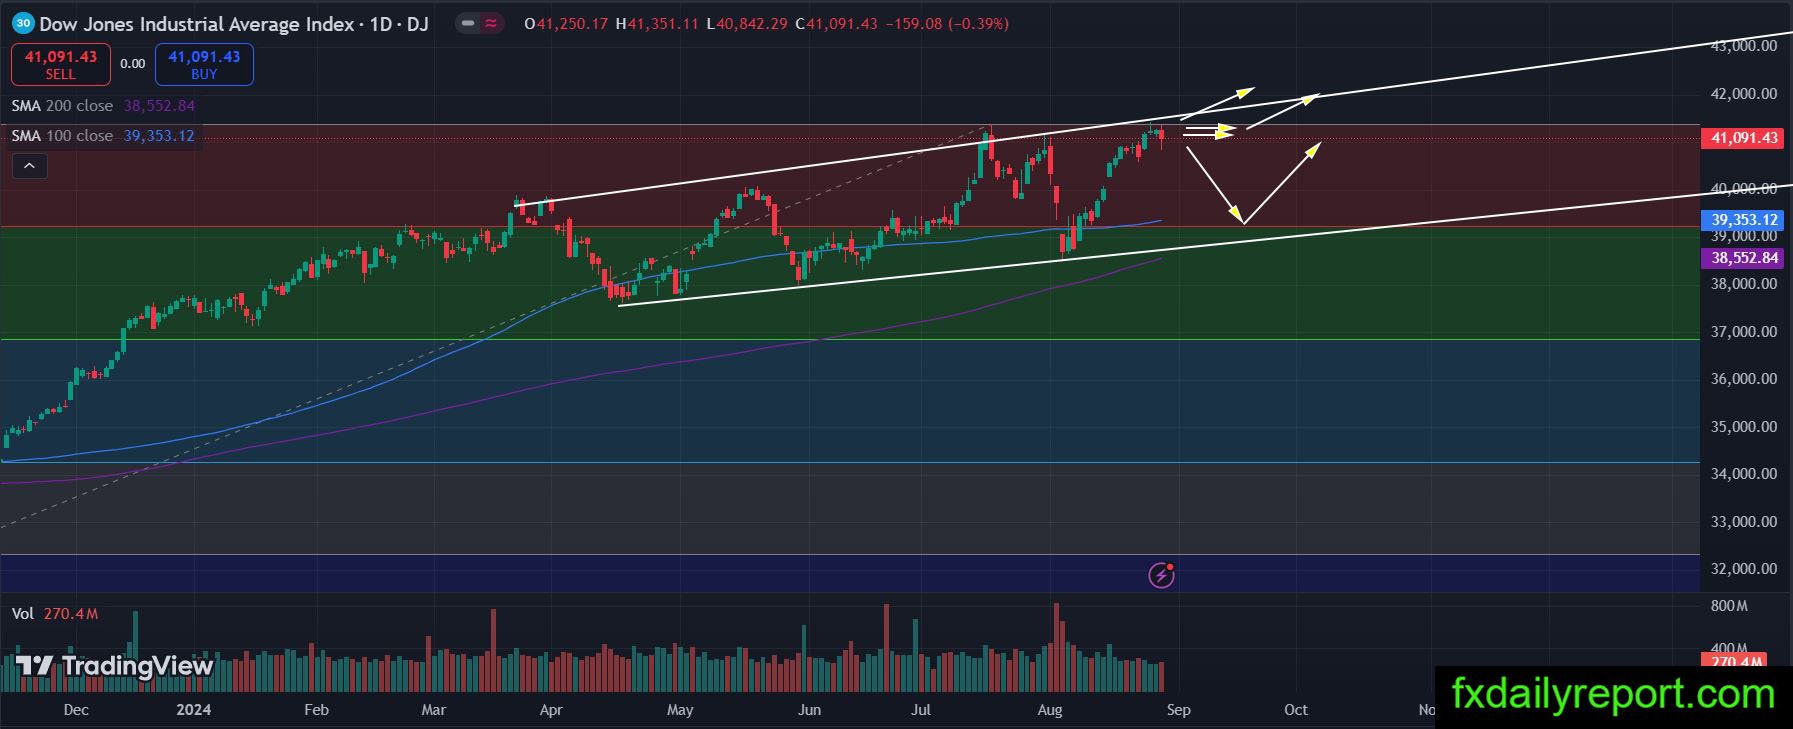Click the 42,000.00 price scale label

coord(1744,94)
